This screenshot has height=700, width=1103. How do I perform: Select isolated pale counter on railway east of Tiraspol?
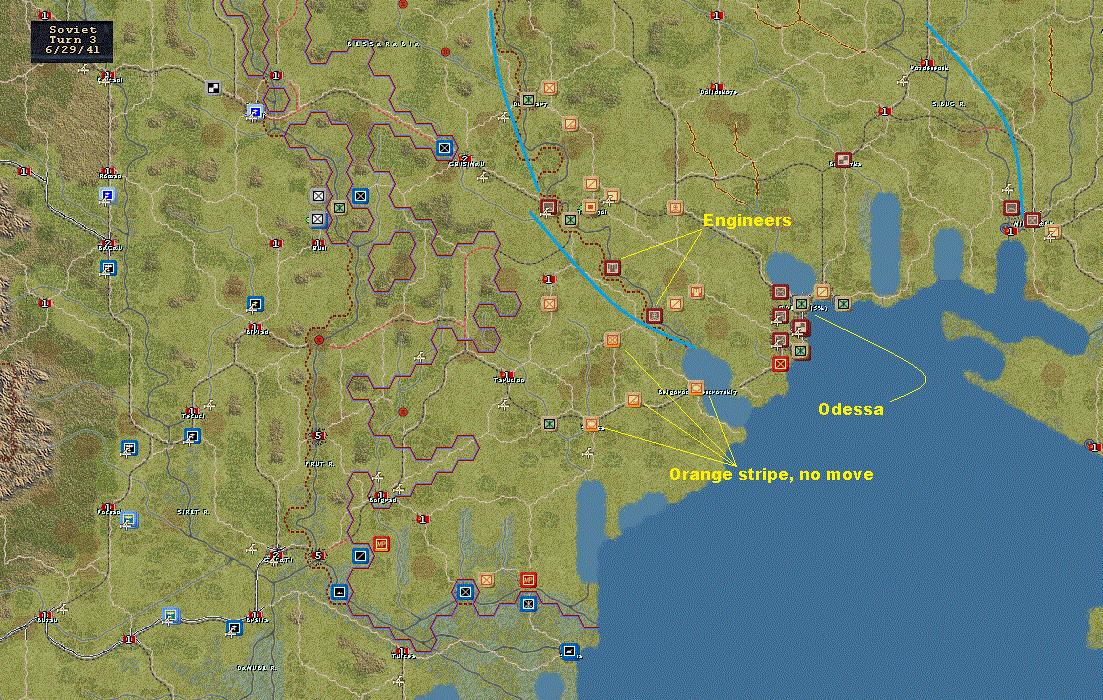[x=675, y=208]
